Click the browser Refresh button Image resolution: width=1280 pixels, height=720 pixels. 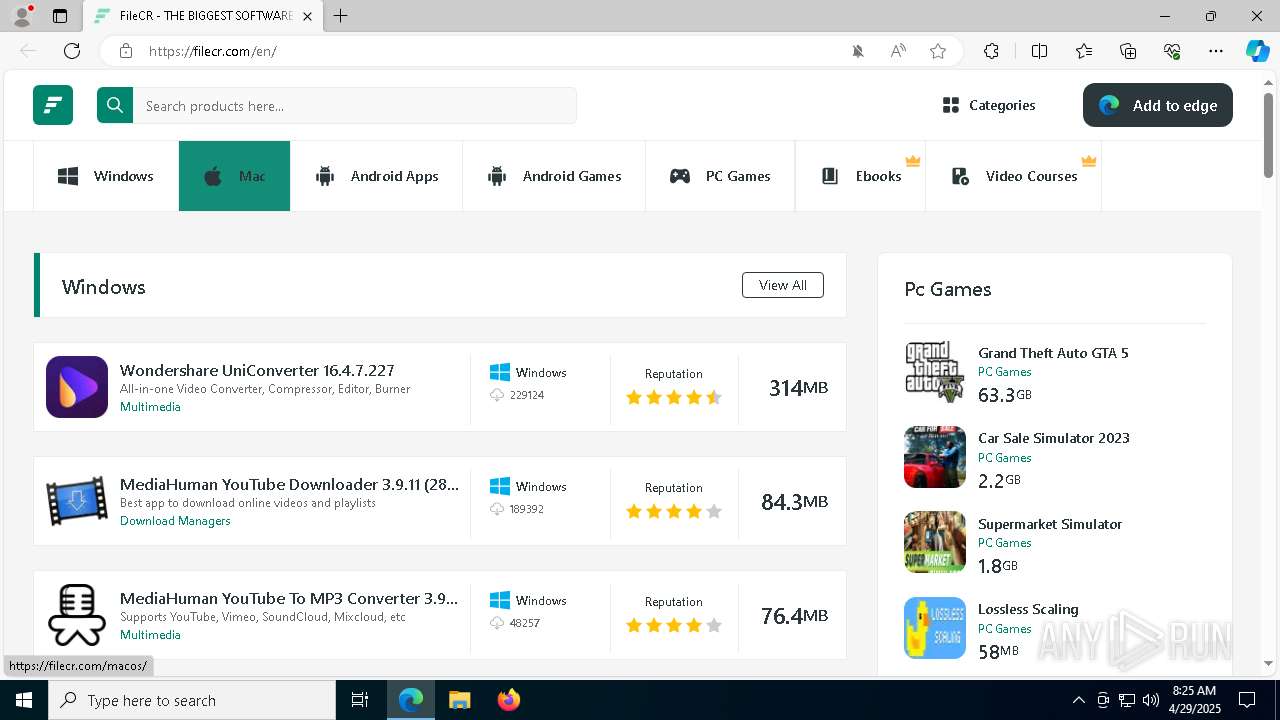(72, 51)
